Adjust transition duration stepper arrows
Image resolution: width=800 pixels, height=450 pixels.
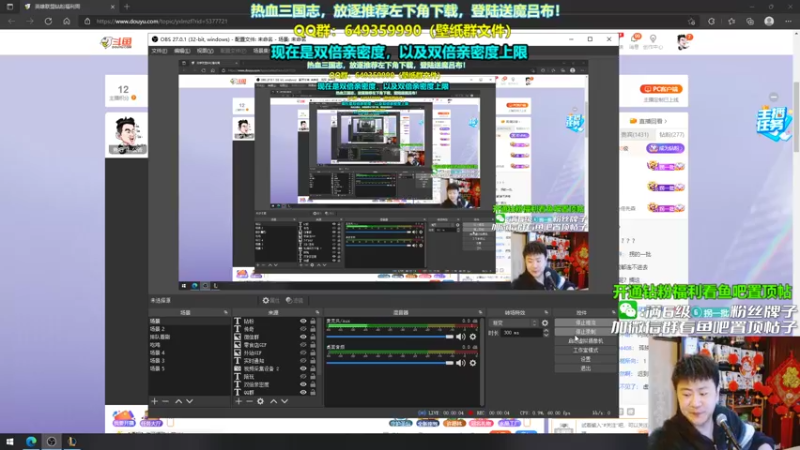(545, 333)
